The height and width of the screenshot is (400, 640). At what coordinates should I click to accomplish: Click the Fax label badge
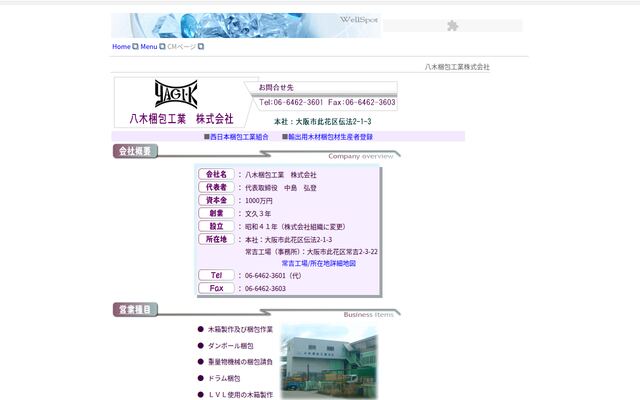coord(216,288)
